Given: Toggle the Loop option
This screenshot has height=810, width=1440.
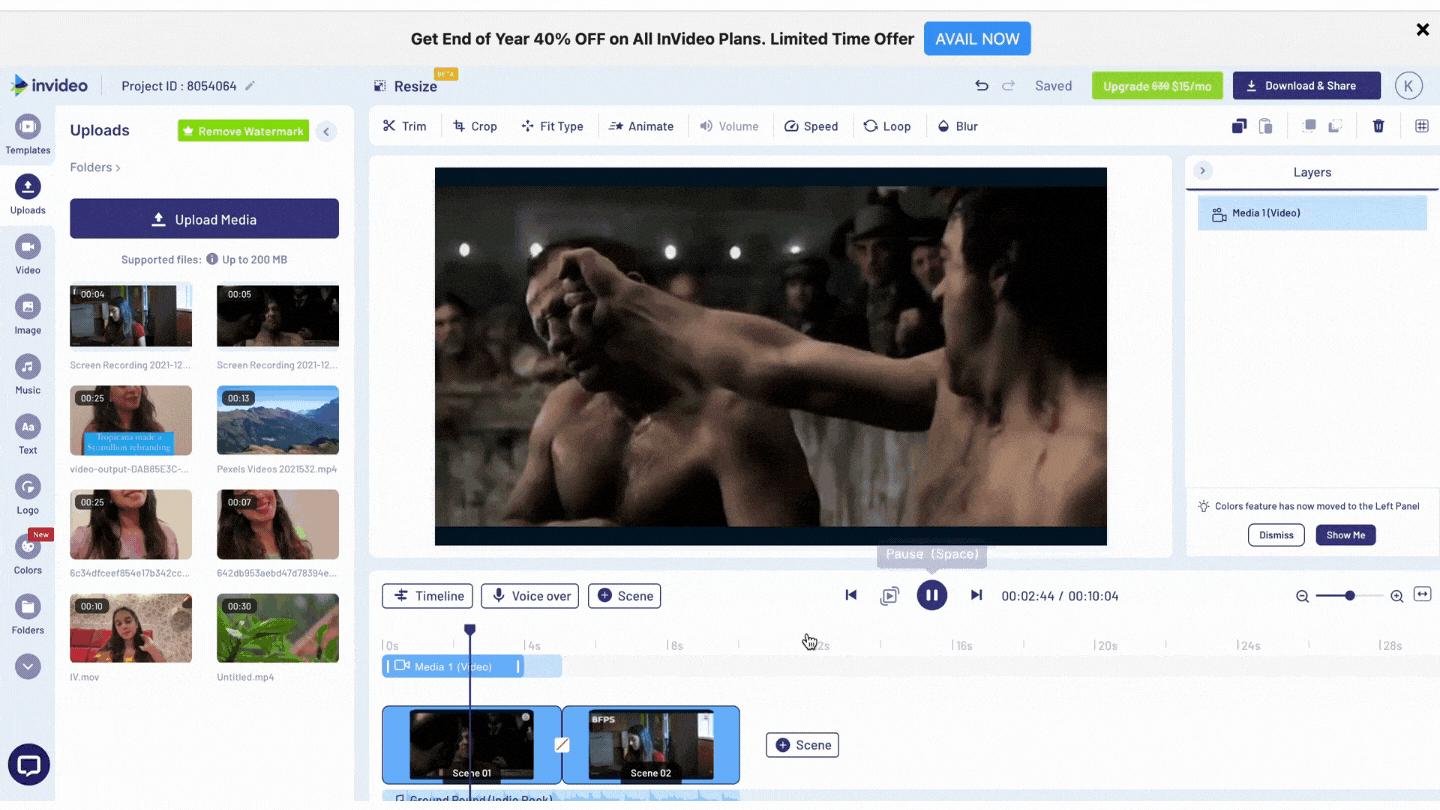Looking at the screenshot, I should coord(887,126).
